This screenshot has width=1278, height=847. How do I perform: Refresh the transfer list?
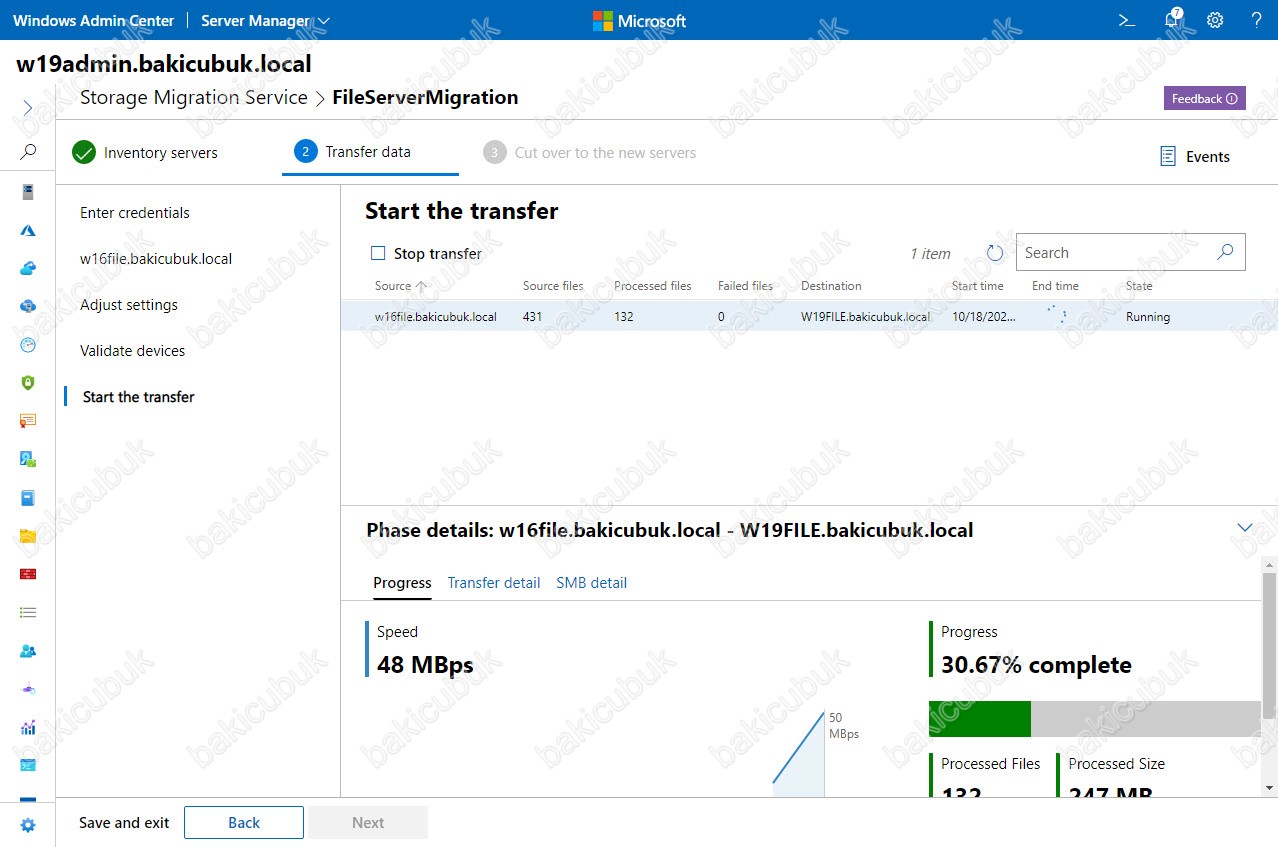pyautogui.click(x=994, y=253)
